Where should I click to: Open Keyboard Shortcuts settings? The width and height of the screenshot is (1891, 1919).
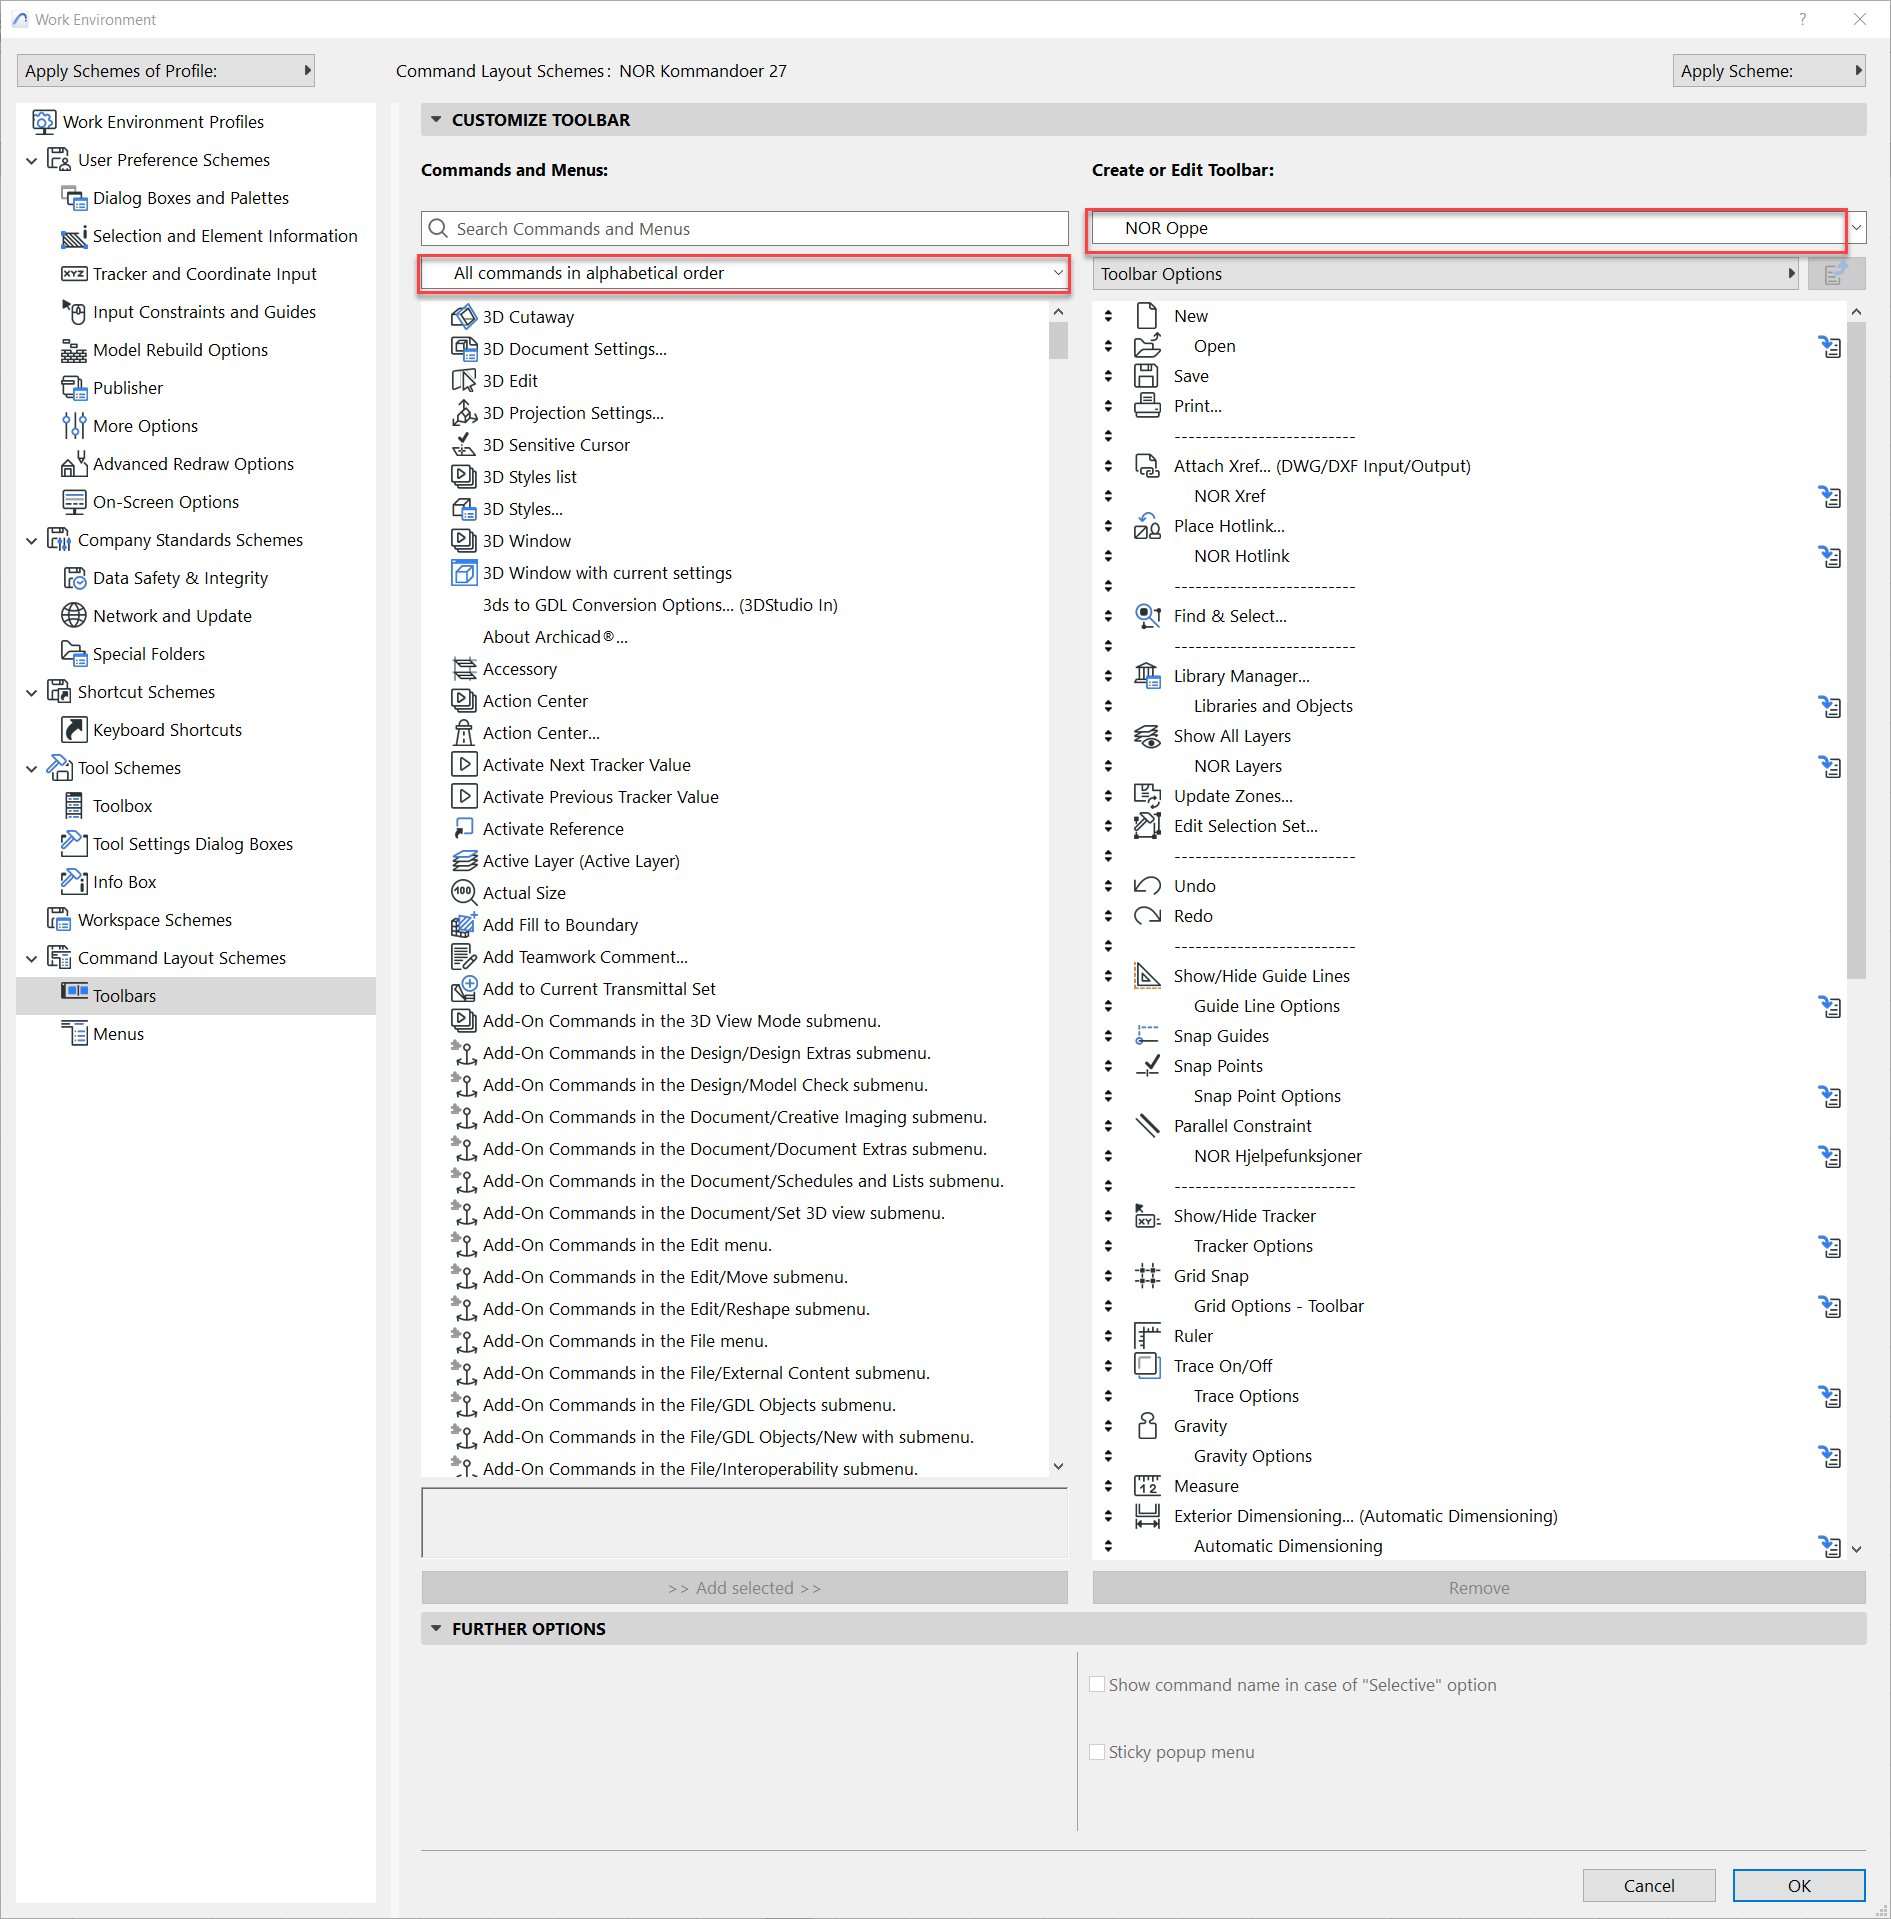(167, 730)
